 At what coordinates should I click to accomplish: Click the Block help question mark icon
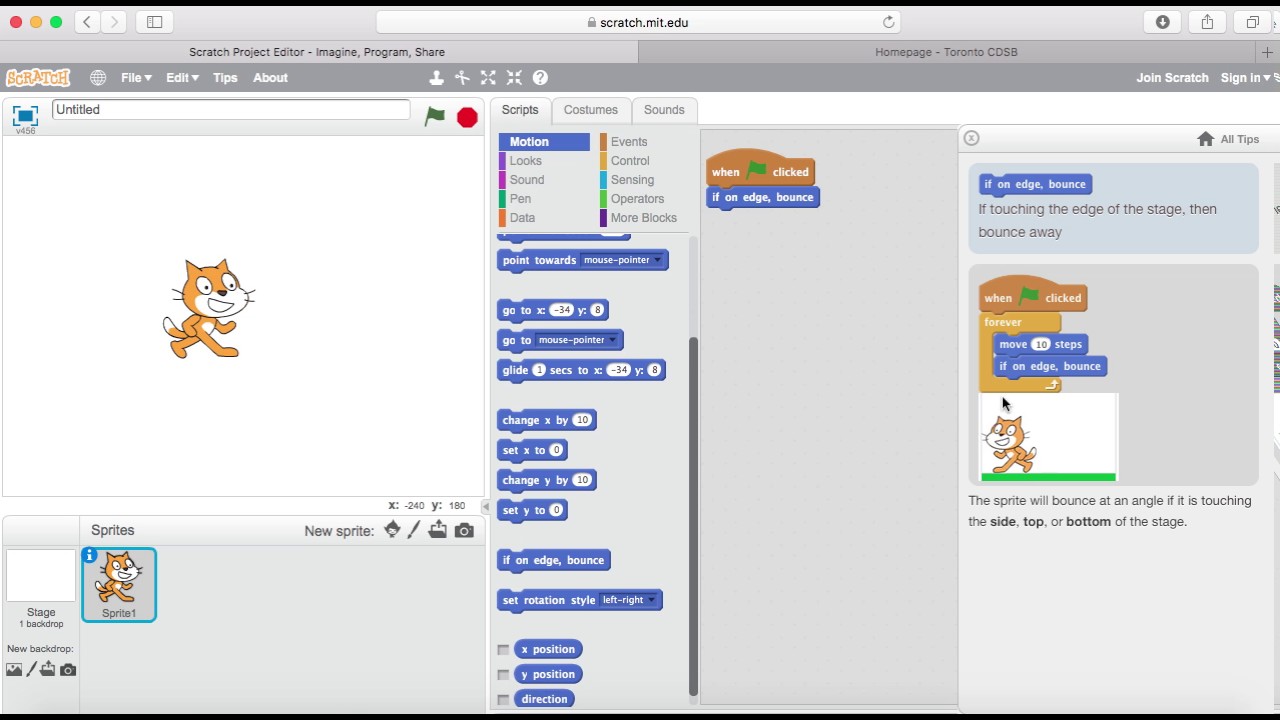[540, 77]
